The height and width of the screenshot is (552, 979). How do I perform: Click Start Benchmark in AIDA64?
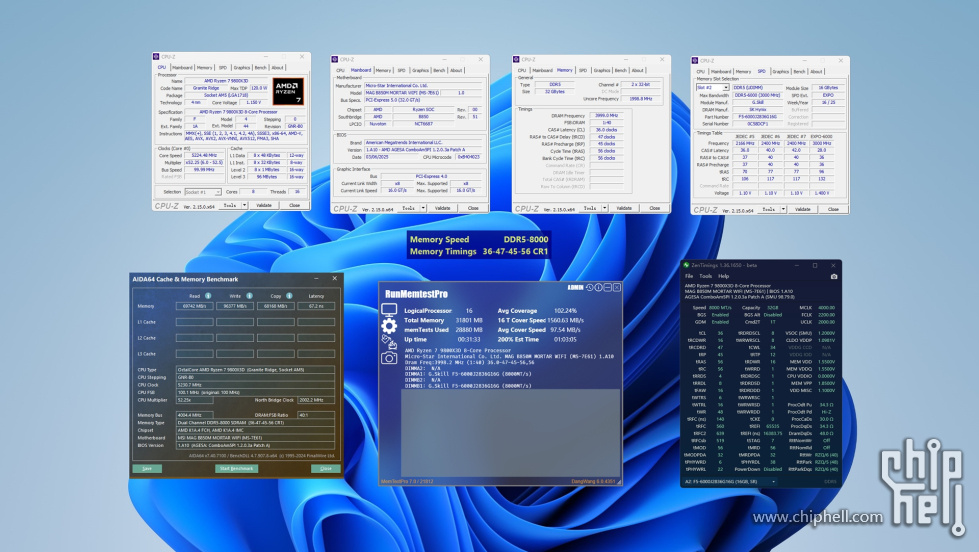pos(237,468)
